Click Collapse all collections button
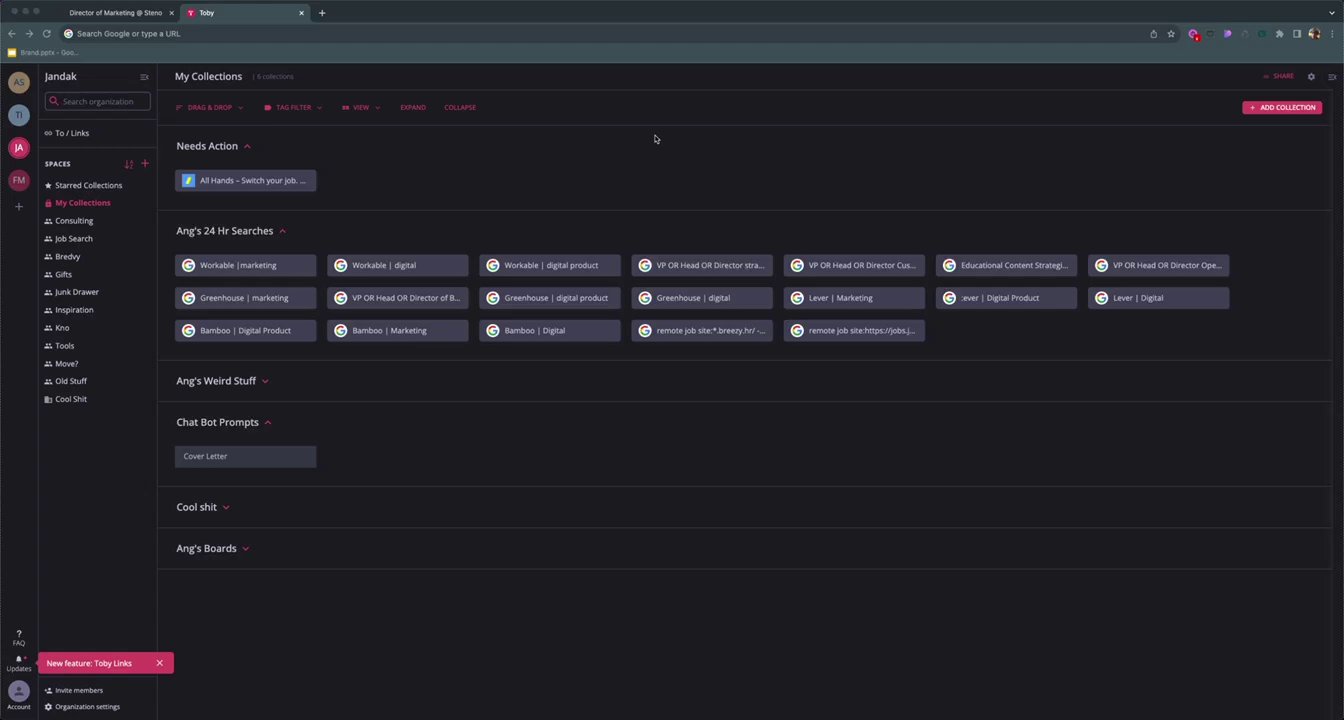 460,107
